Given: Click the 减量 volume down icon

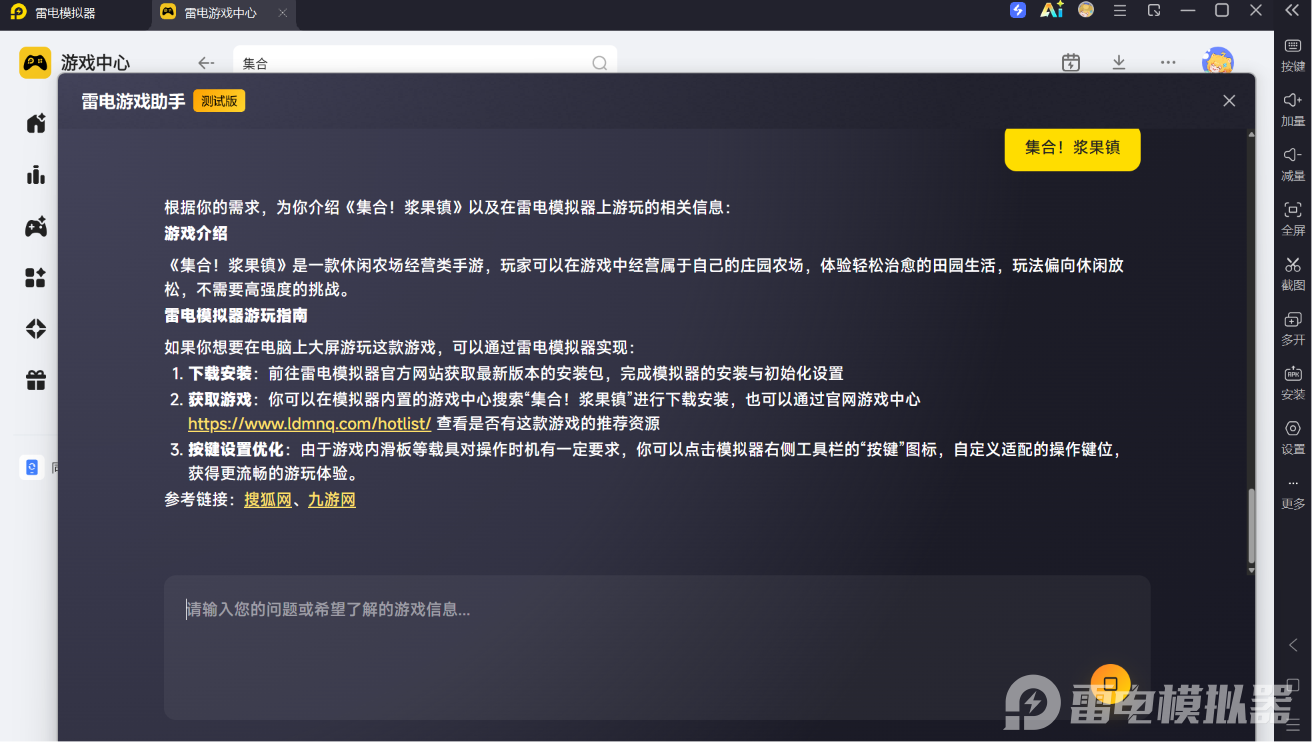Looking at the screenshot, I should click(x=1293, y=163).
